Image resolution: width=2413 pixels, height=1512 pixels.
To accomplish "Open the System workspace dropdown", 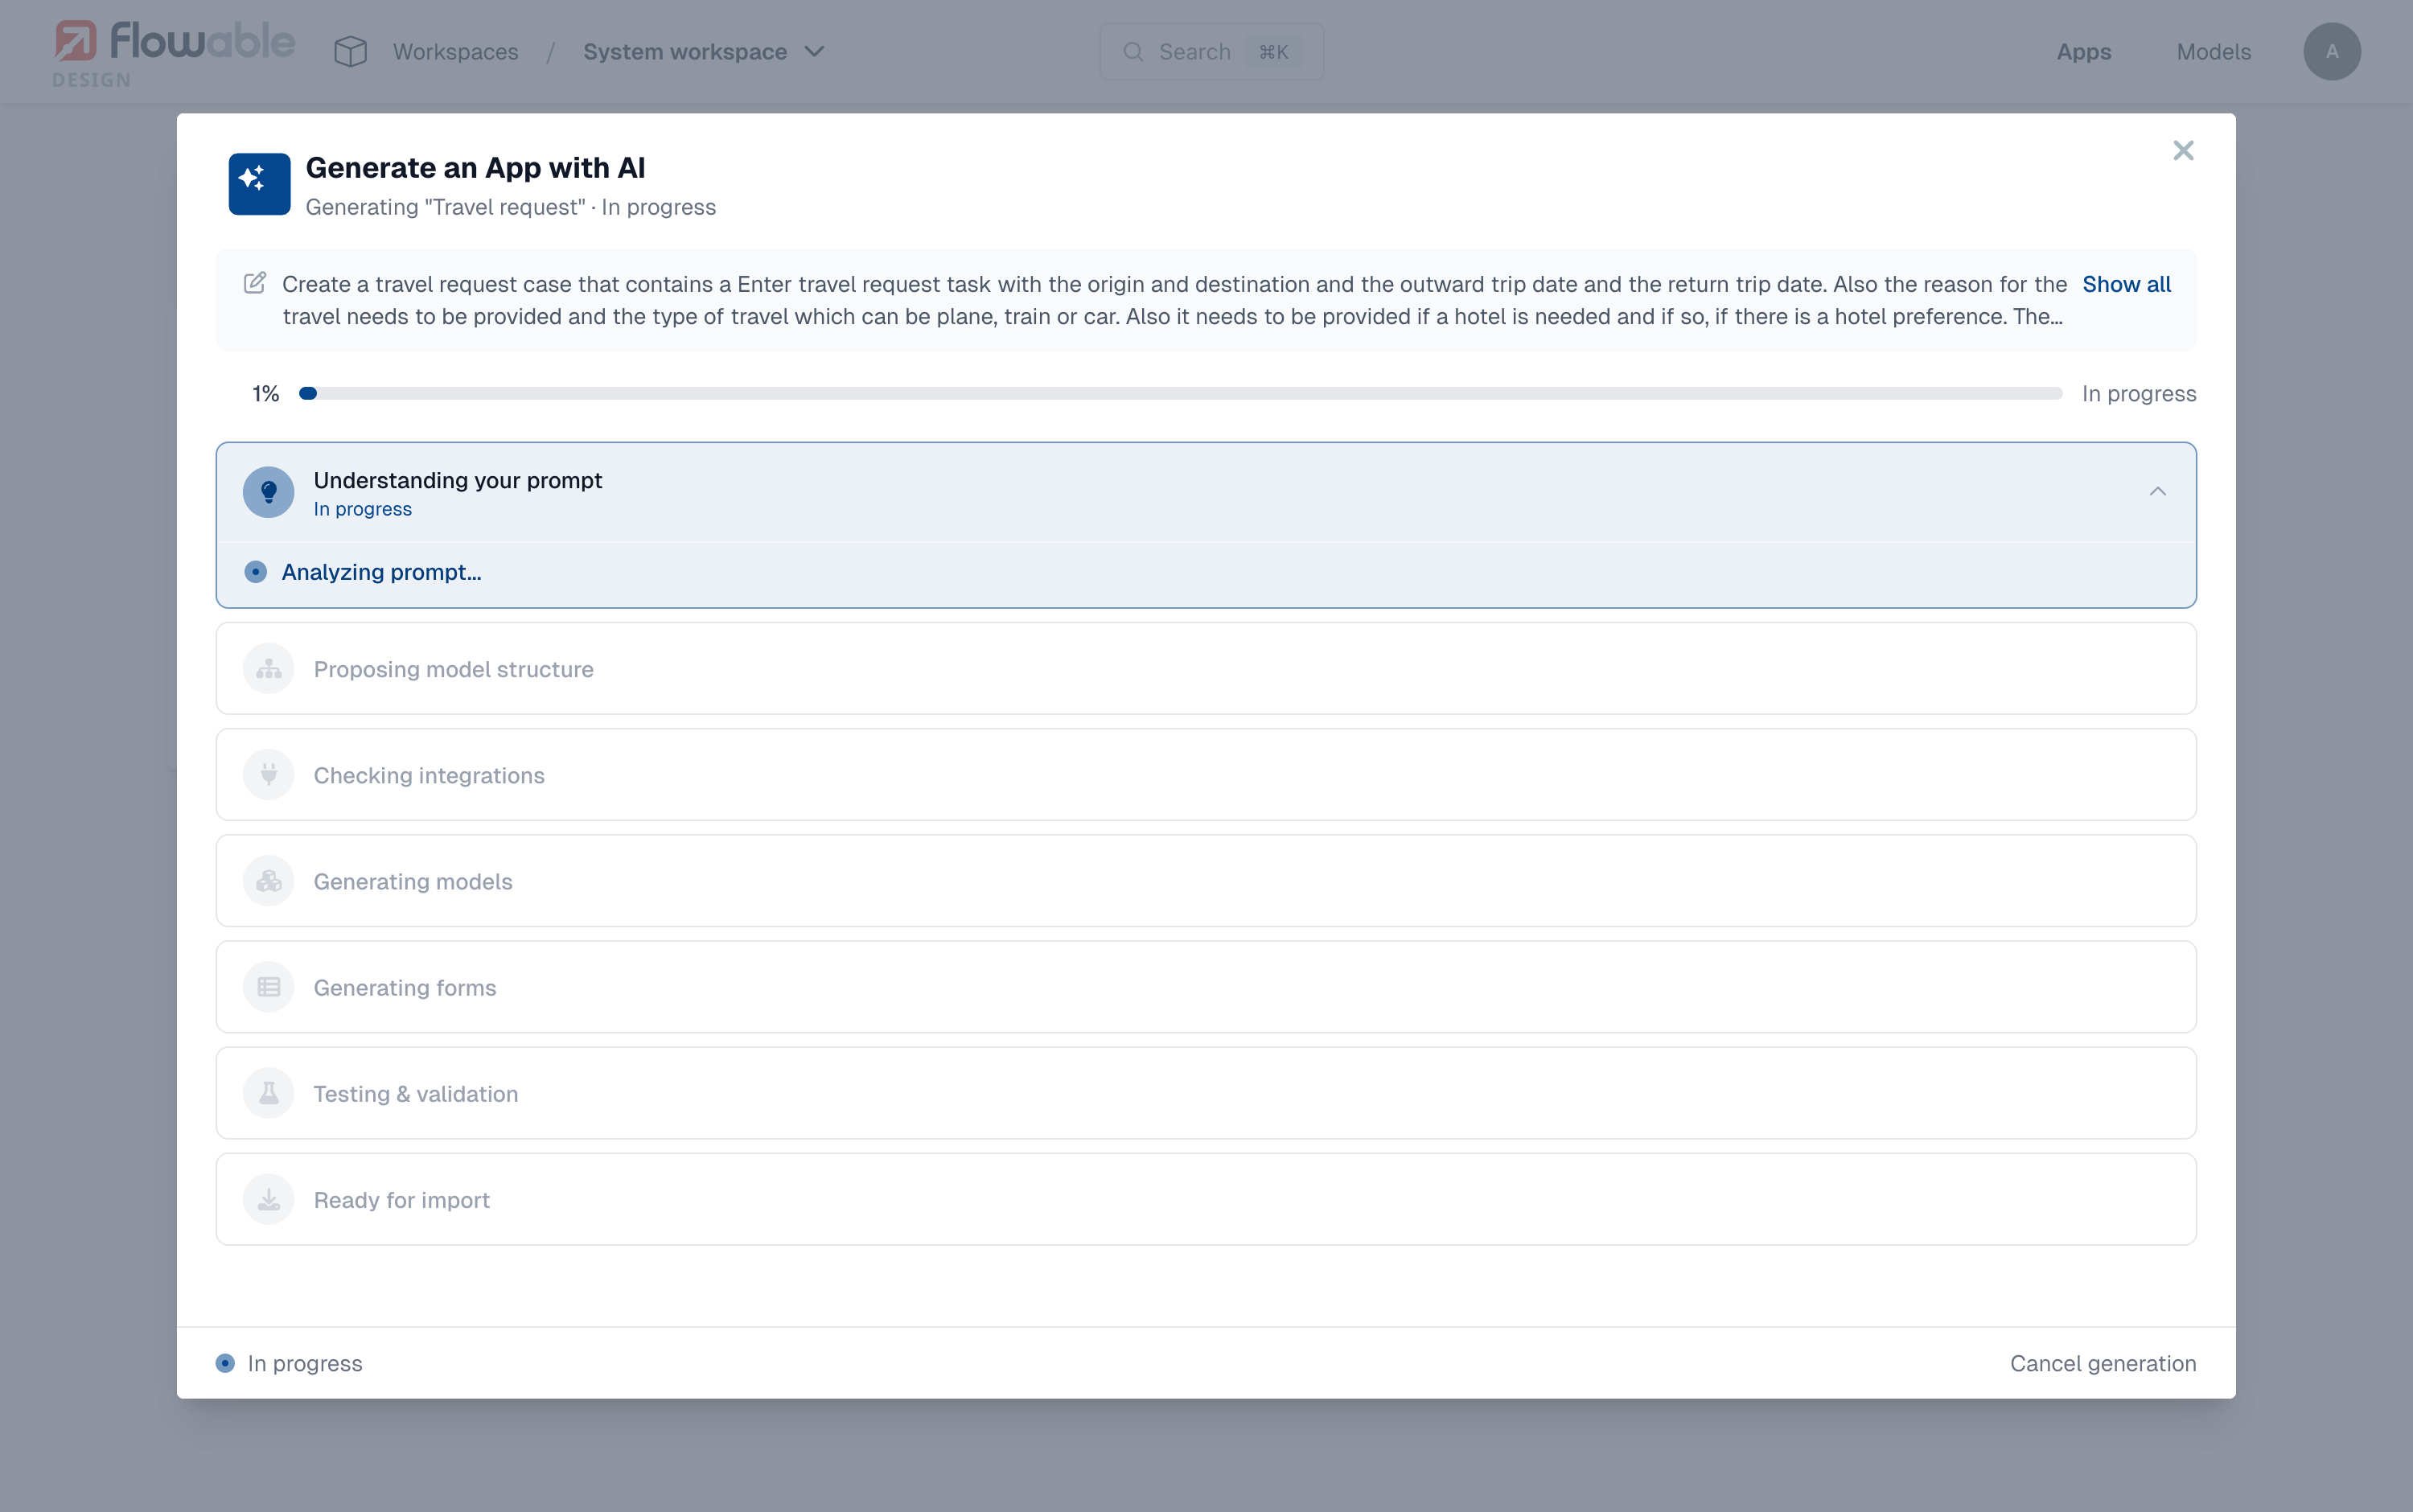I will point(704,52).
